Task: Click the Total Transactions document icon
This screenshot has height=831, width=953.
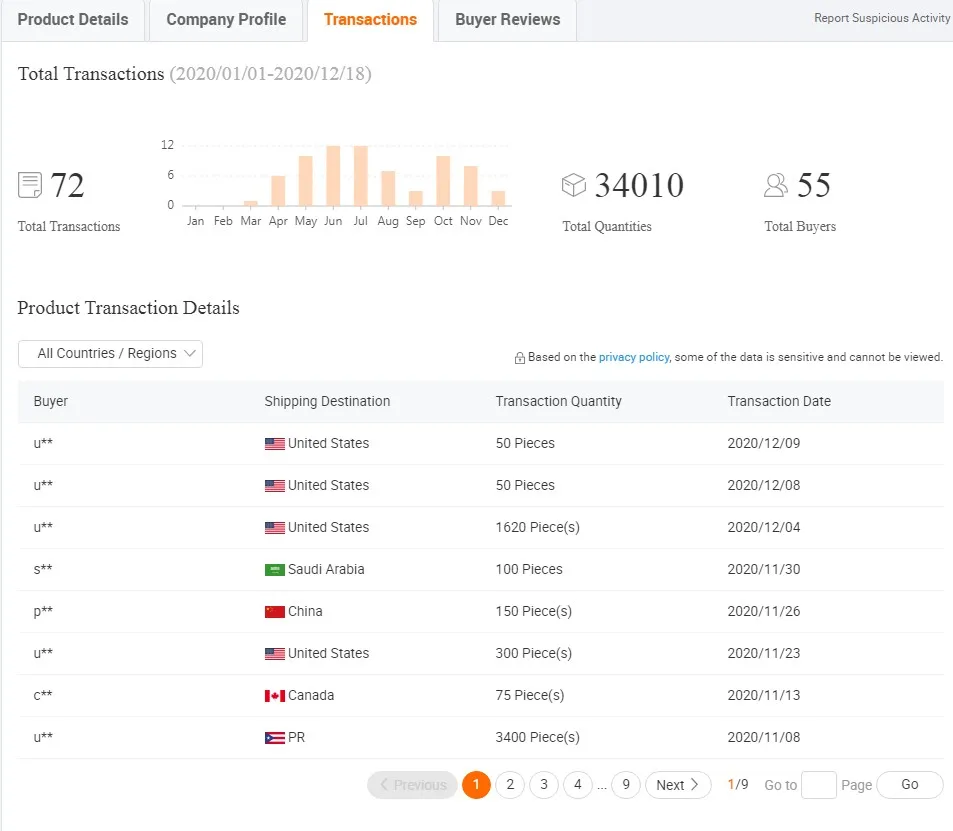Action: [x=30, y=185]
